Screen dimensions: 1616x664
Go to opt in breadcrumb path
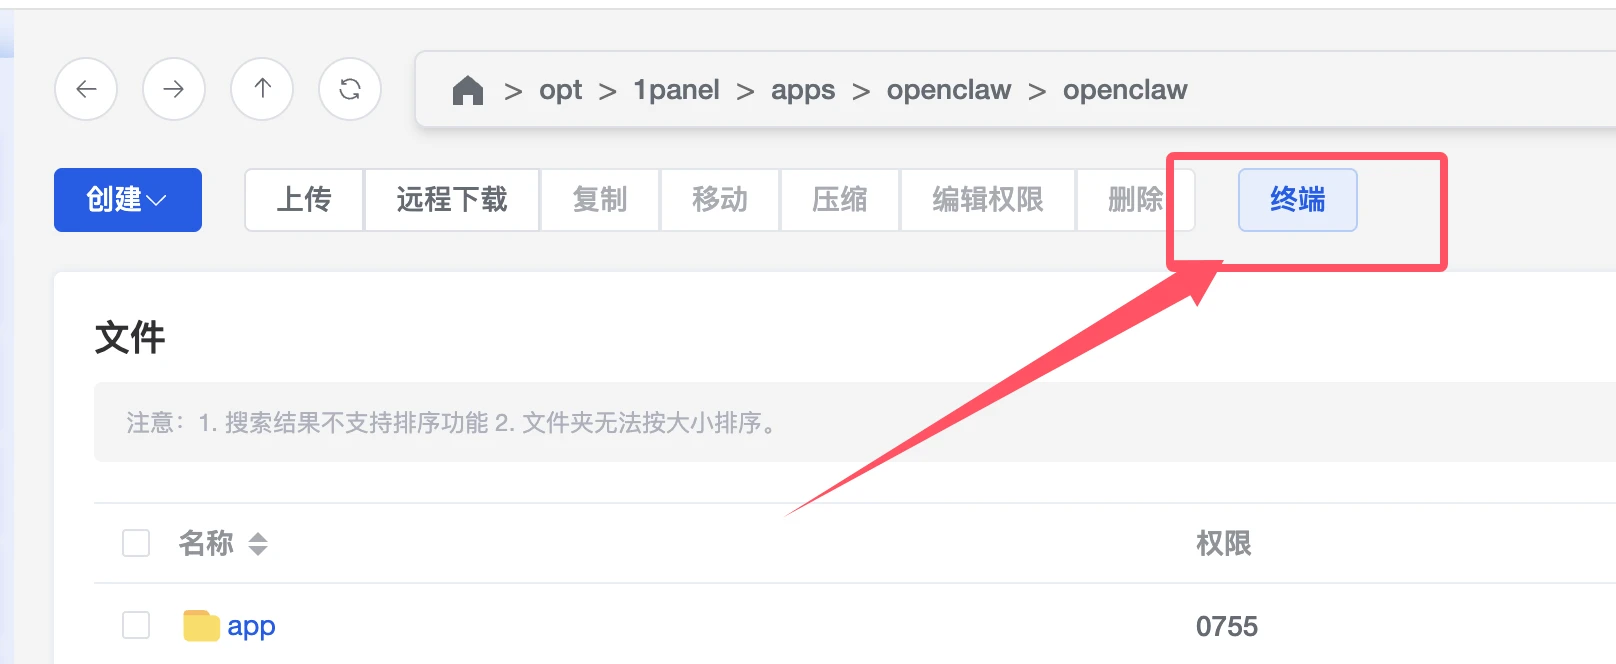(x=561, y=90)
